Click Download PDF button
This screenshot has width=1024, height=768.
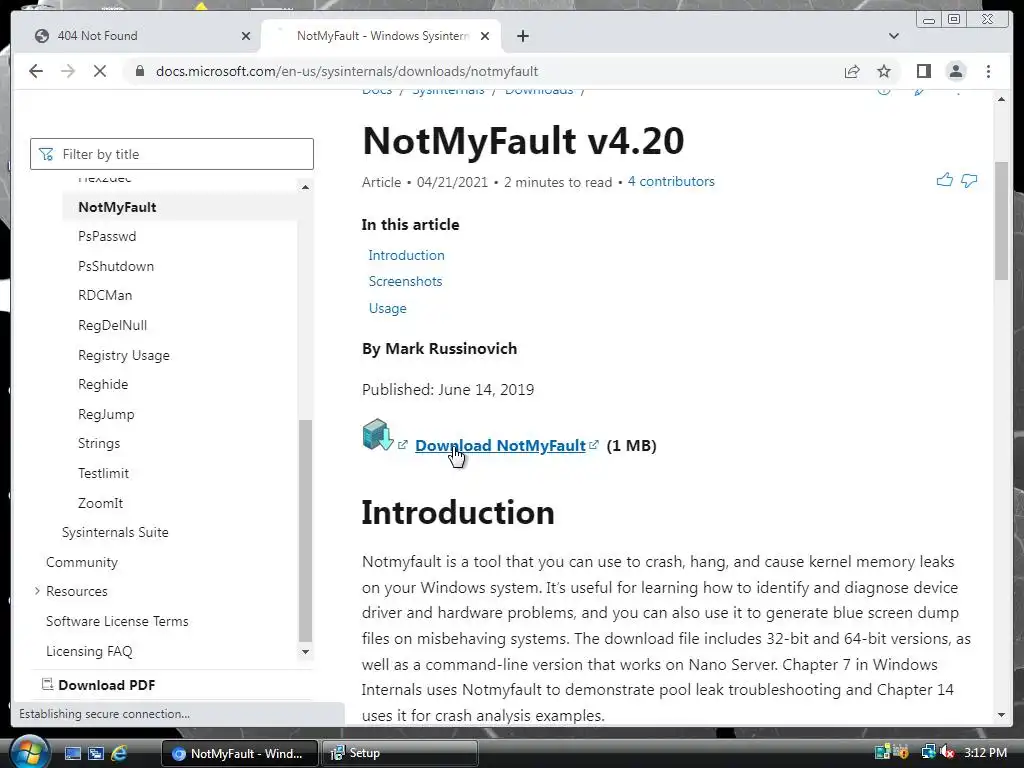[x=99, y=685]
